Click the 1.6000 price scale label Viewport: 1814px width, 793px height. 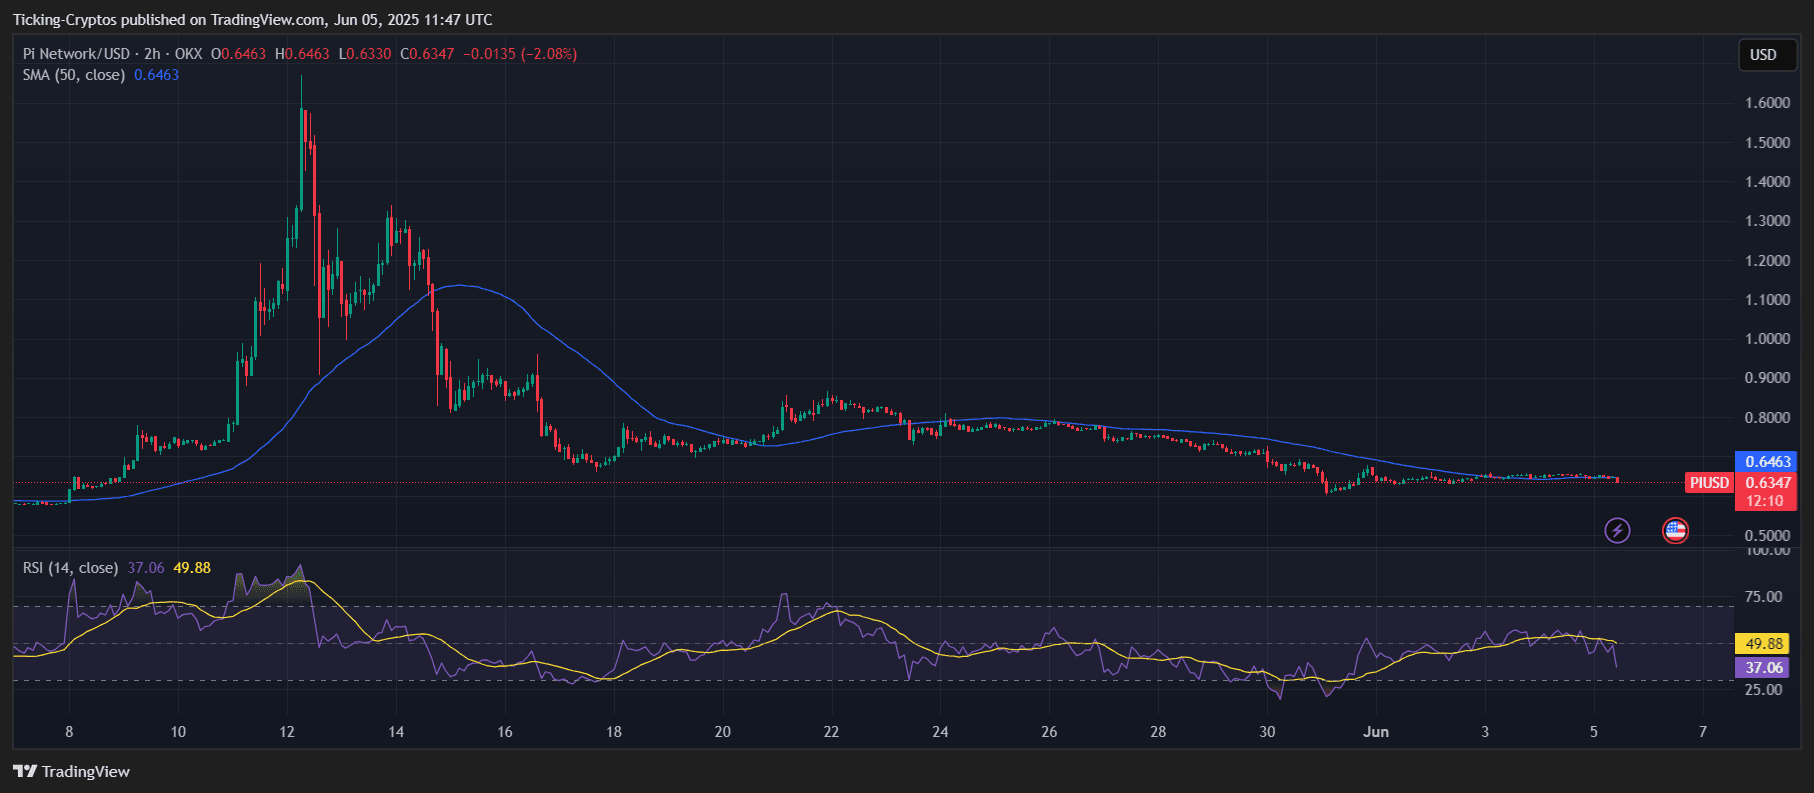point(1767,103)
